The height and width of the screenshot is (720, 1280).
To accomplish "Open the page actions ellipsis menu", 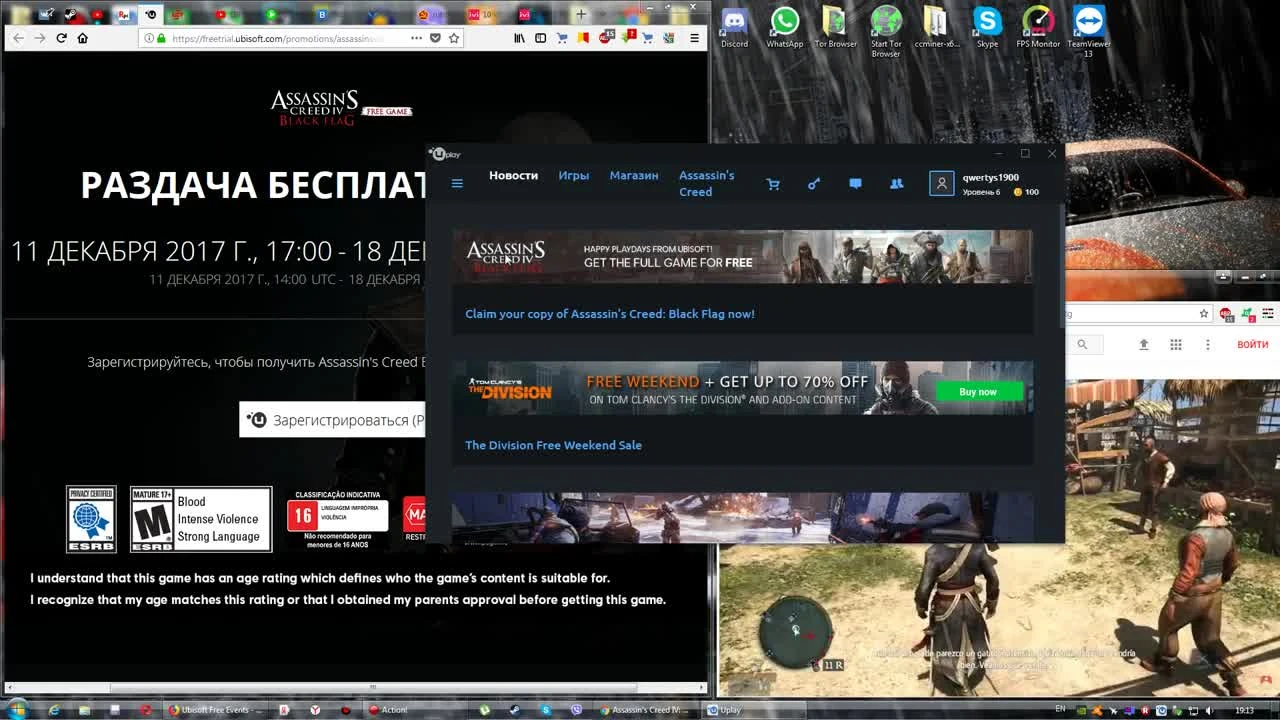I will point(416,38).
